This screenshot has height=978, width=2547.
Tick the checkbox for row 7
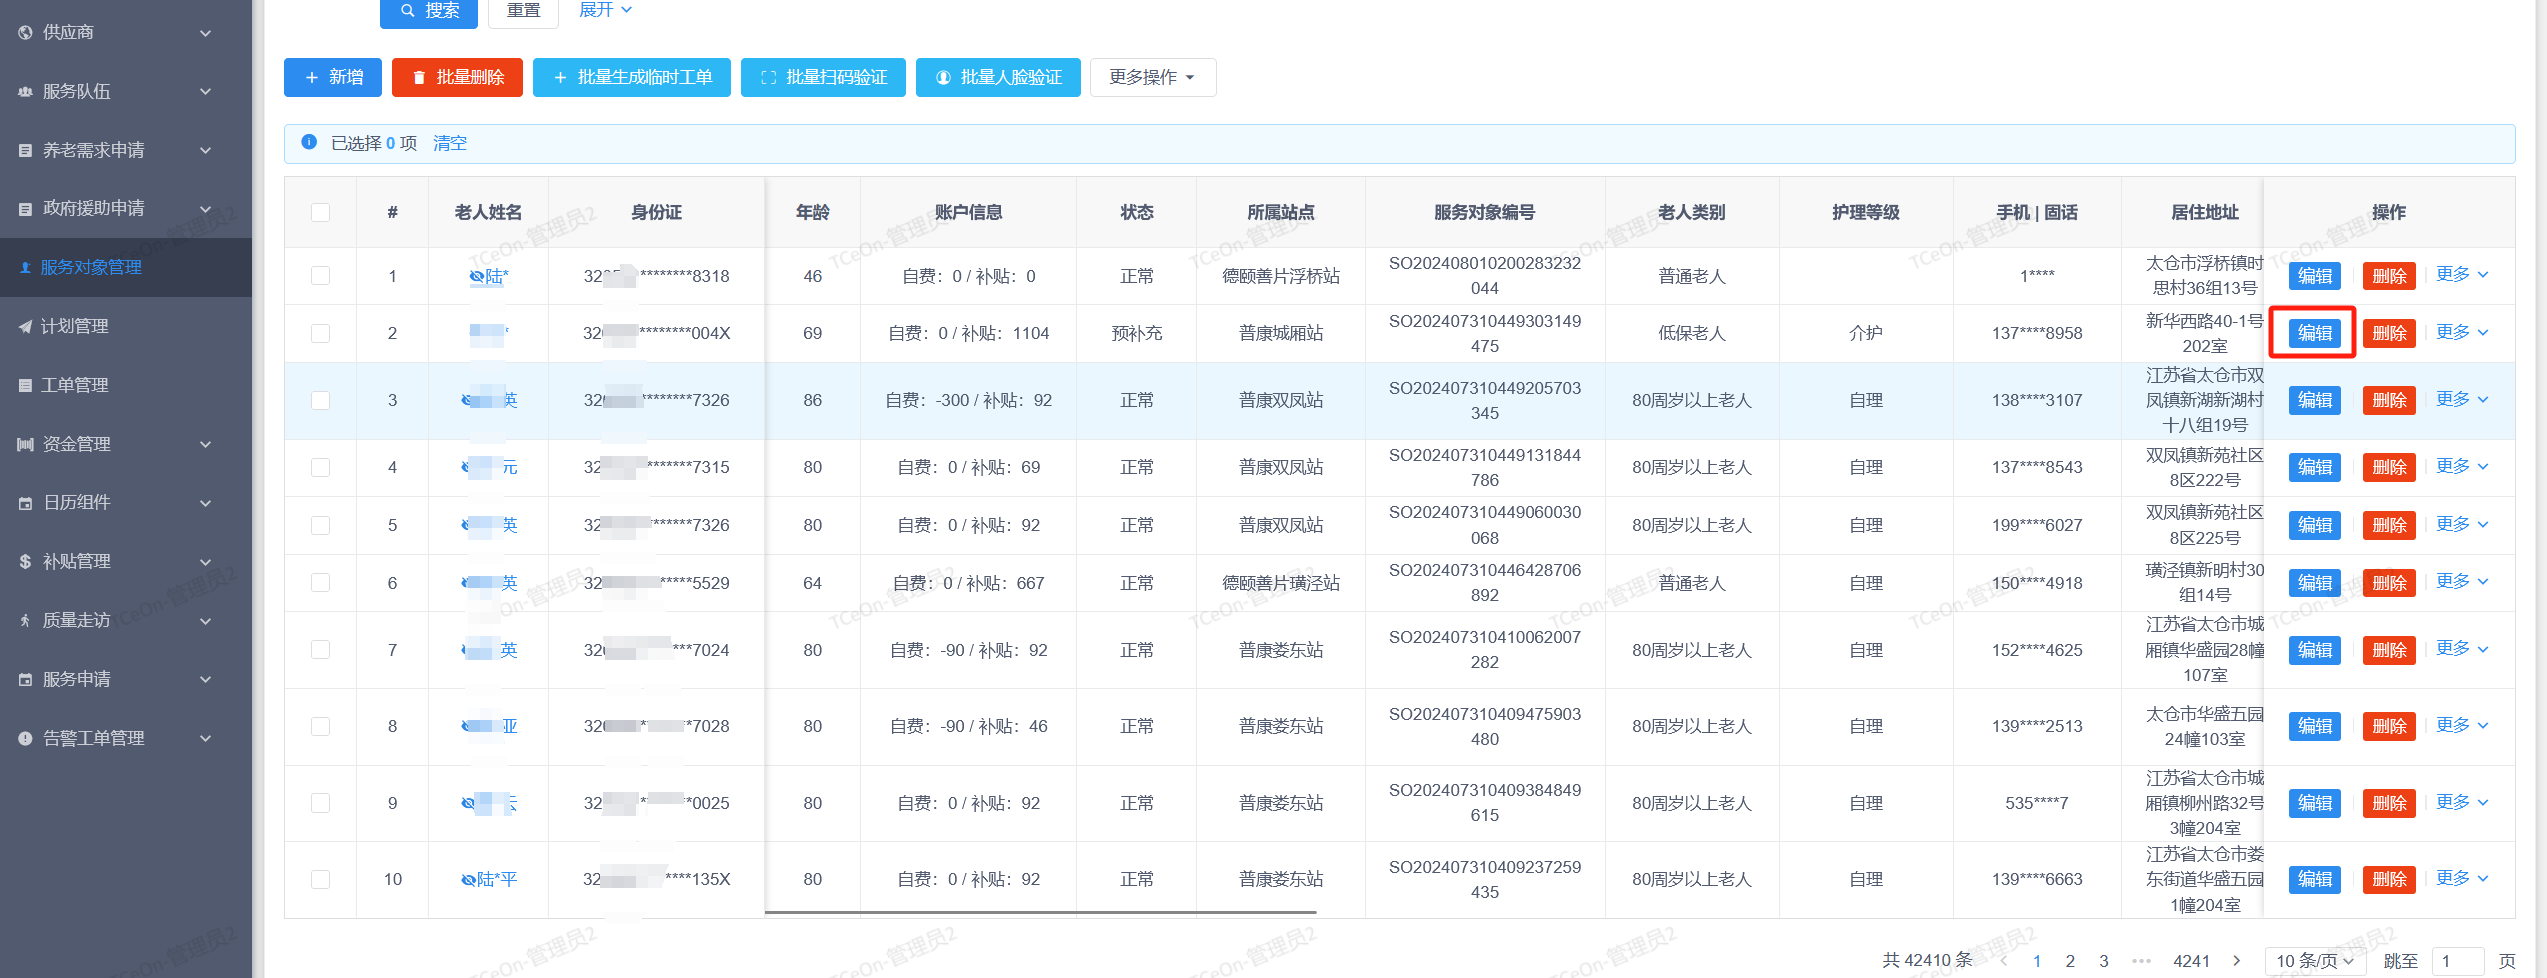tap(320, 650)
